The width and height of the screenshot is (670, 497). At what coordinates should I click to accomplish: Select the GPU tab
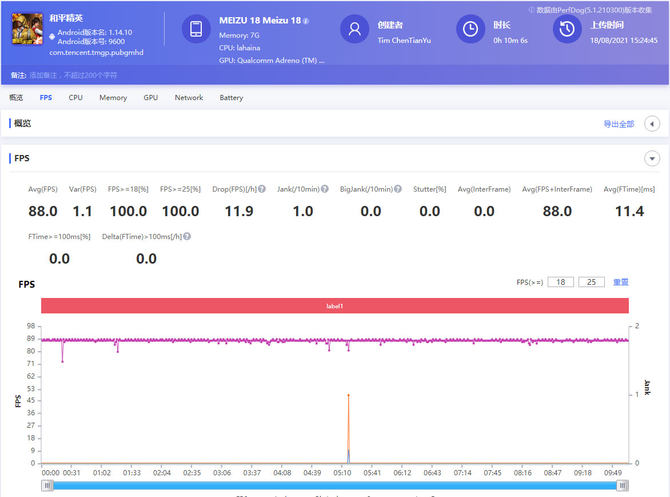150,98
